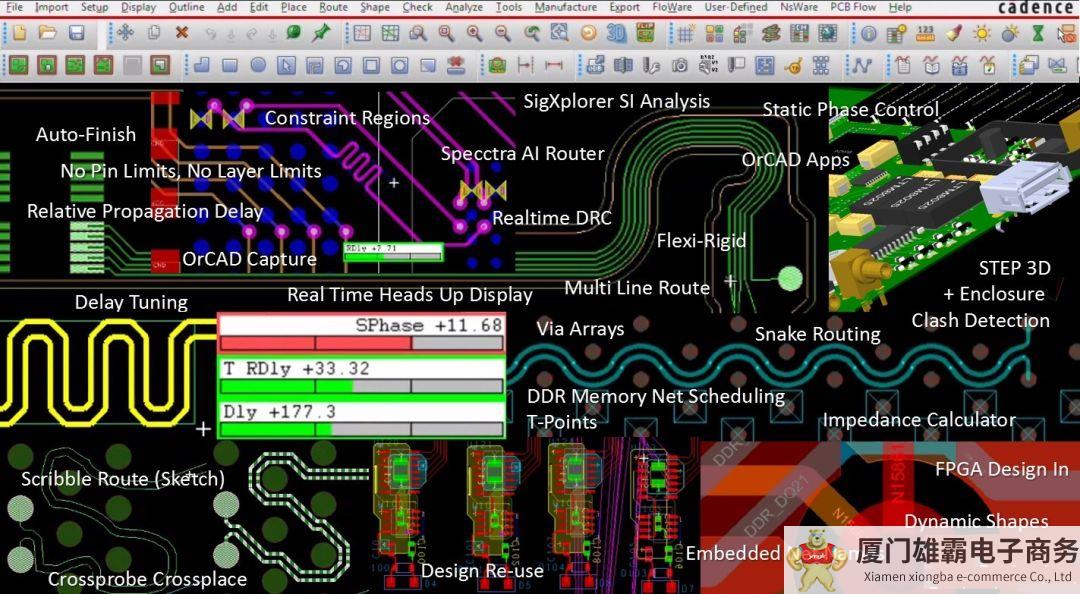Open the Setup menu

[94, 7]
